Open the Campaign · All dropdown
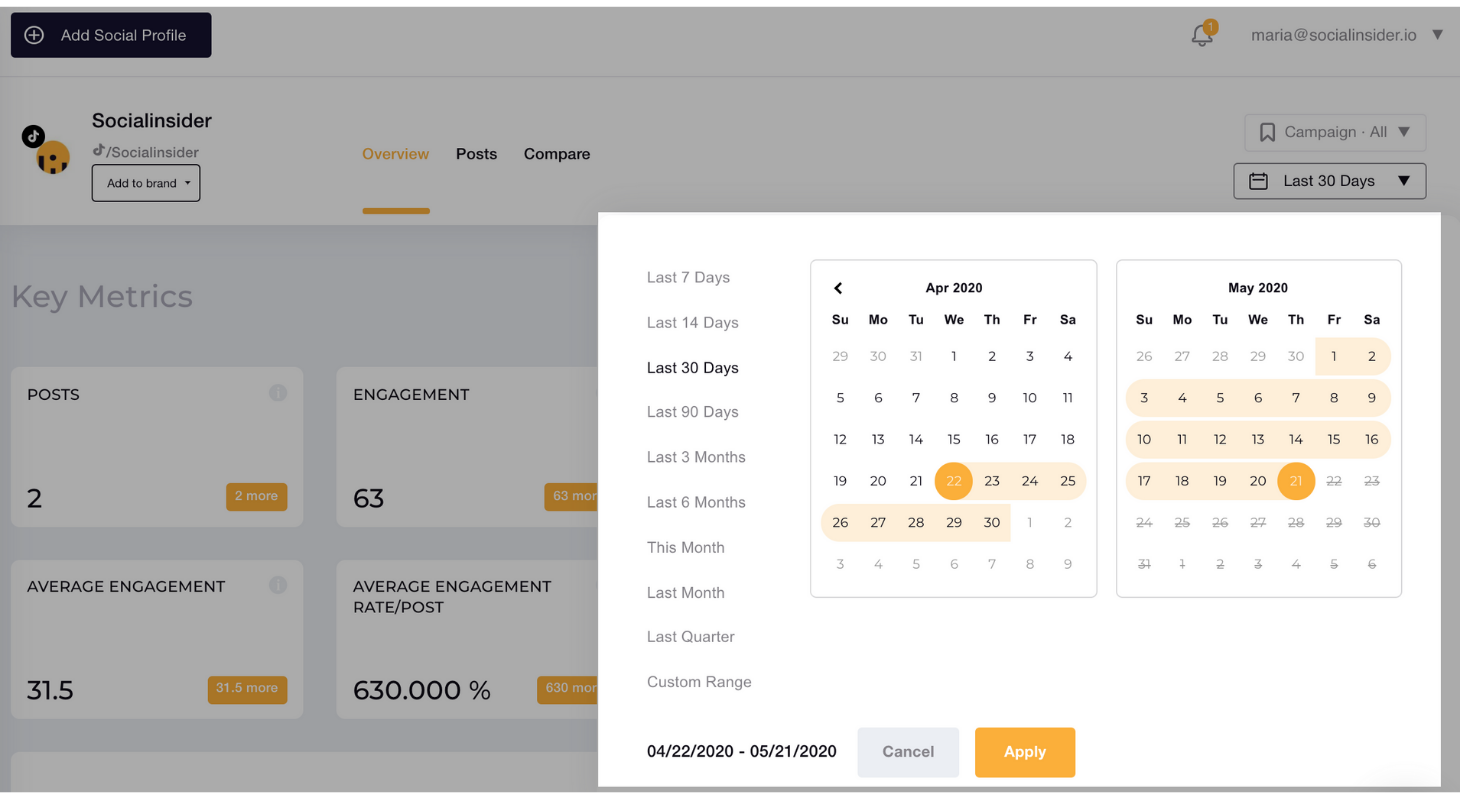 [1335, 132]
